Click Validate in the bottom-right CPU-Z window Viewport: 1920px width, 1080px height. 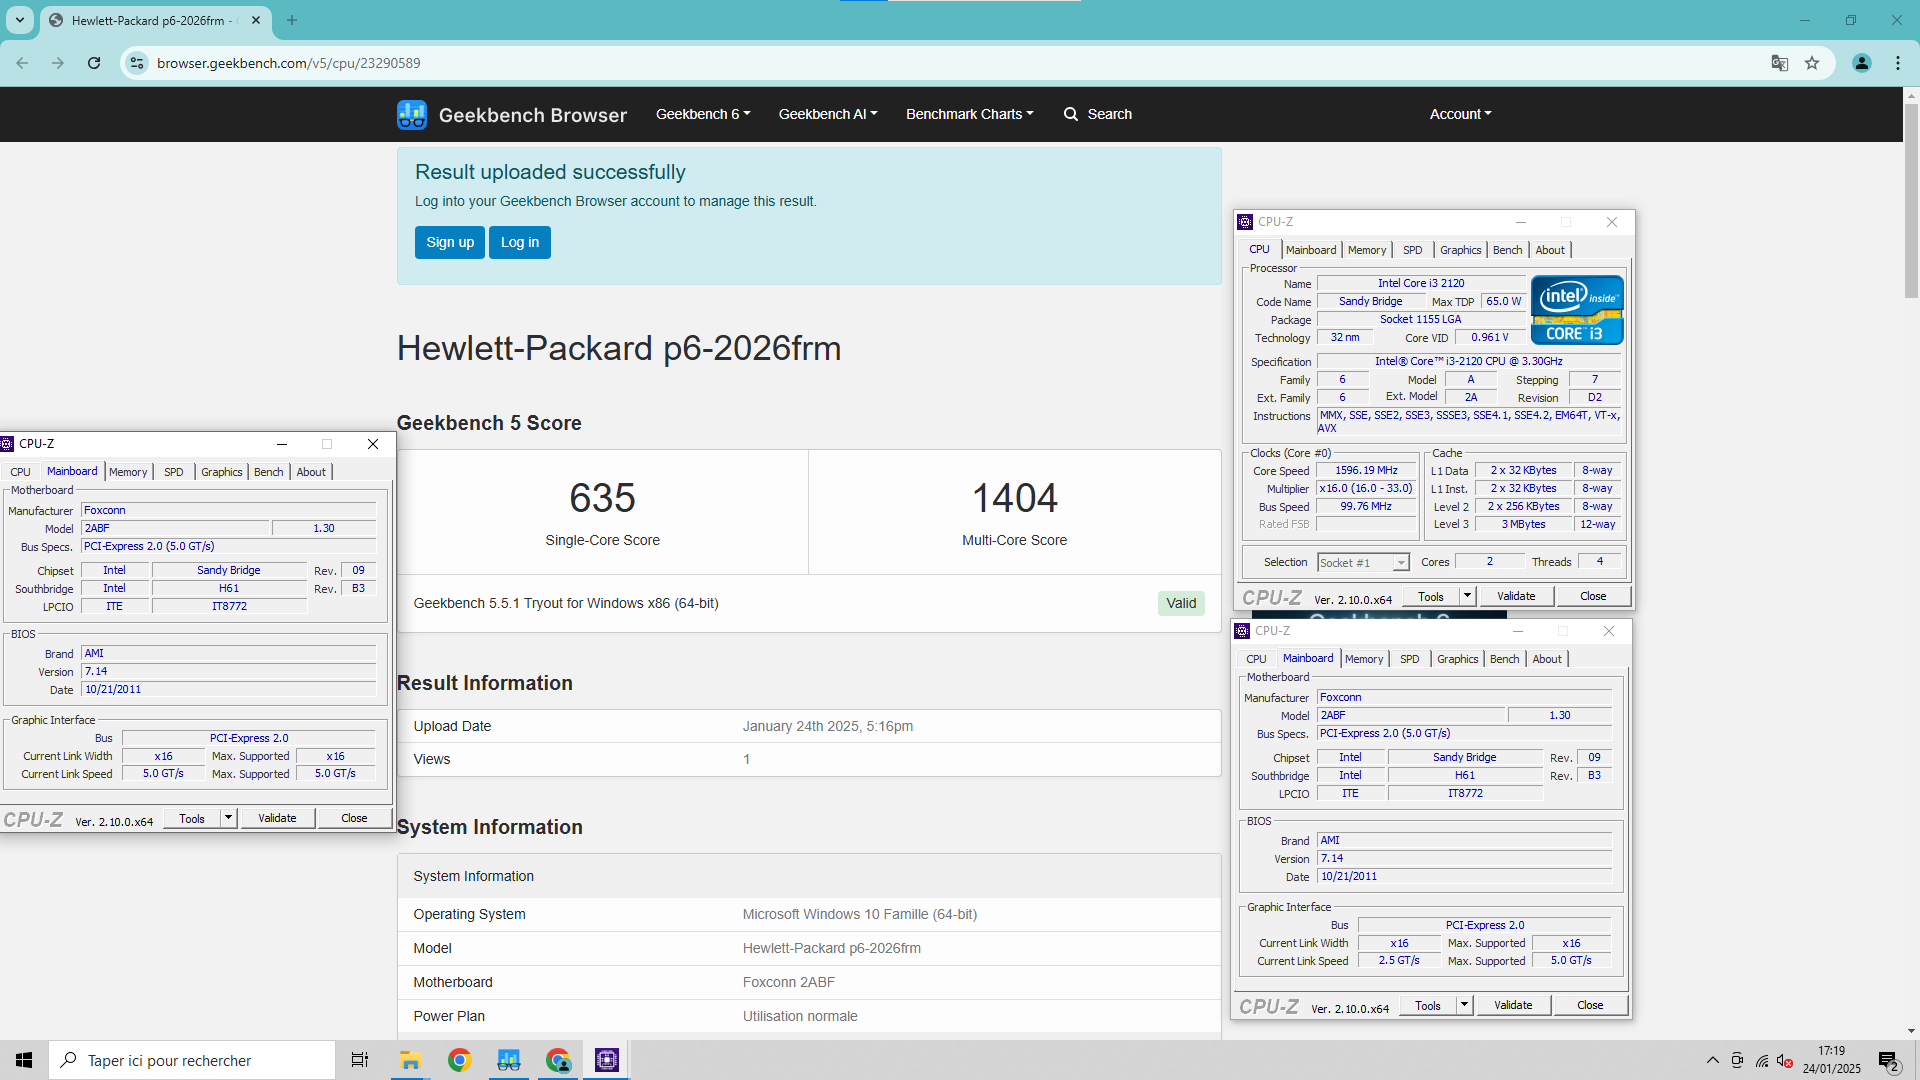pos(1513,1005)
